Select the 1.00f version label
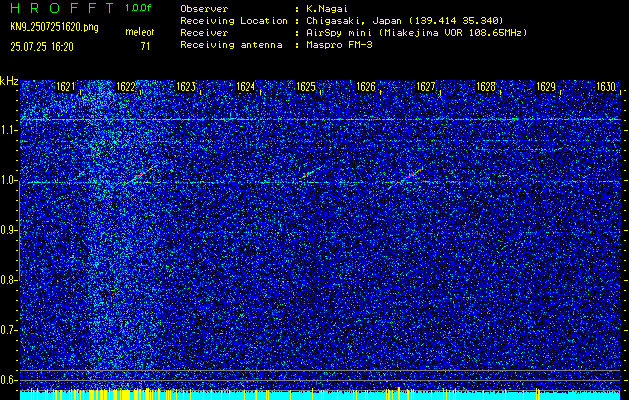Viewport: 629px width, 400px height. pos(138,8)
